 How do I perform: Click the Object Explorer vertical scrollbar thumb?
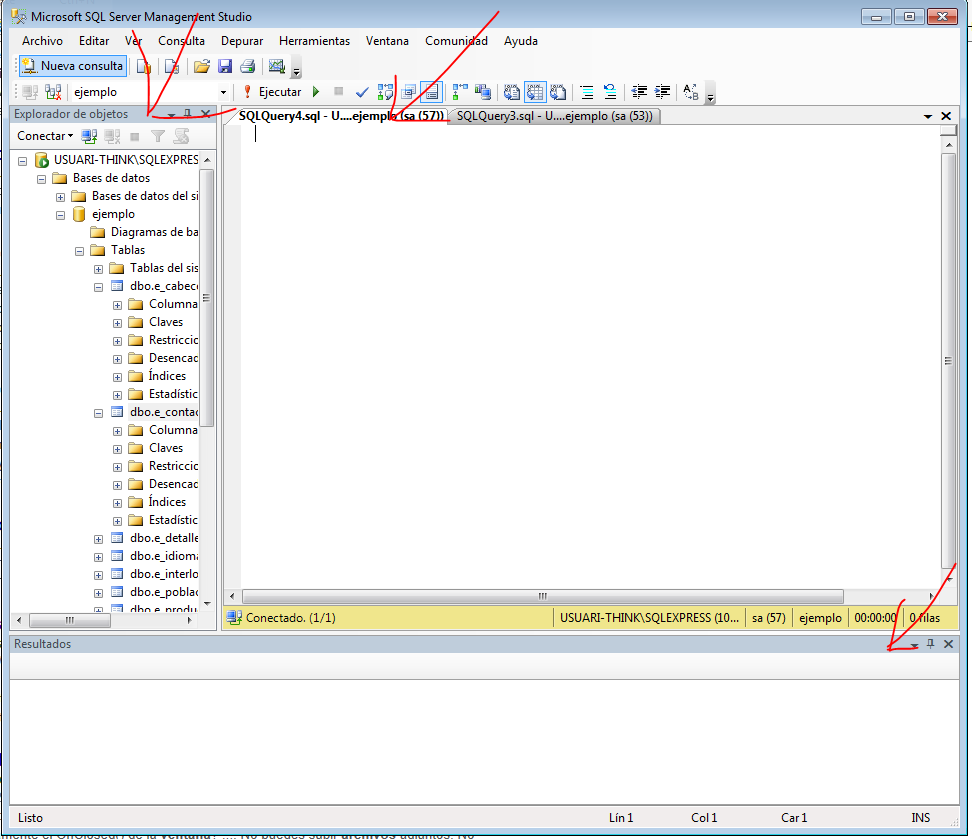point(207,298)
